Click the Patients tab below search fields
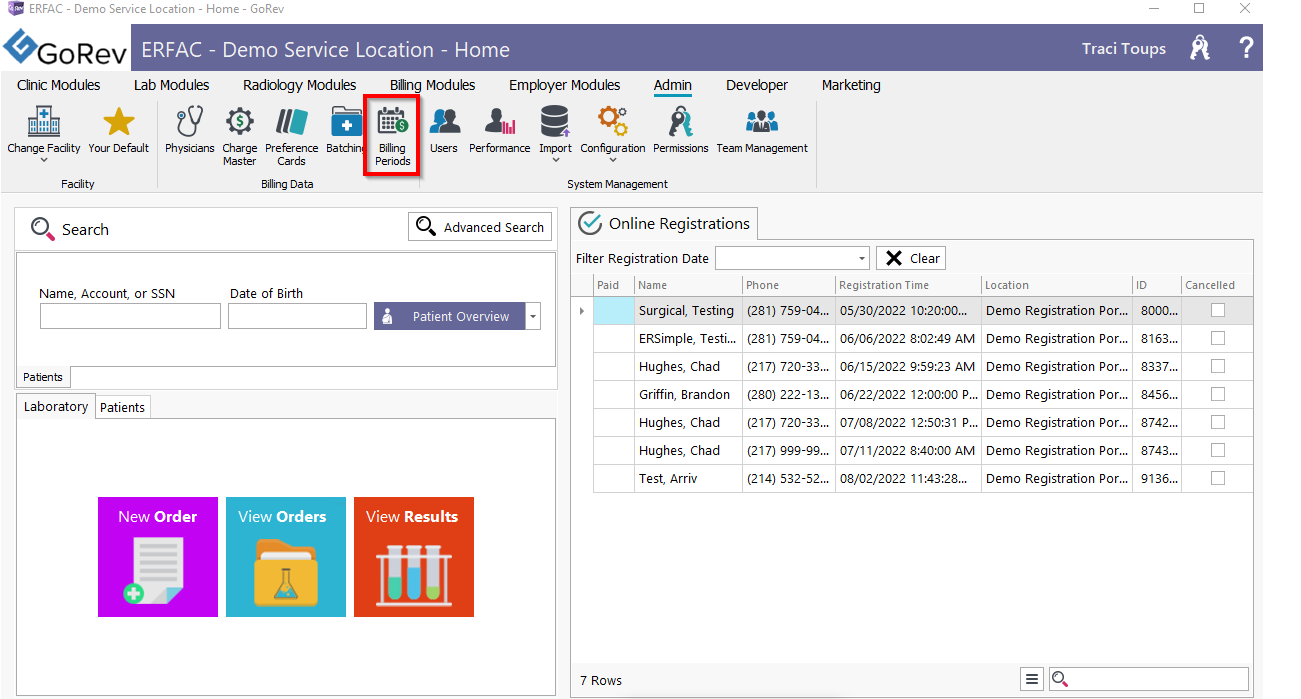The height and width of the screenshot is (699, 1301). coord(43,377)
